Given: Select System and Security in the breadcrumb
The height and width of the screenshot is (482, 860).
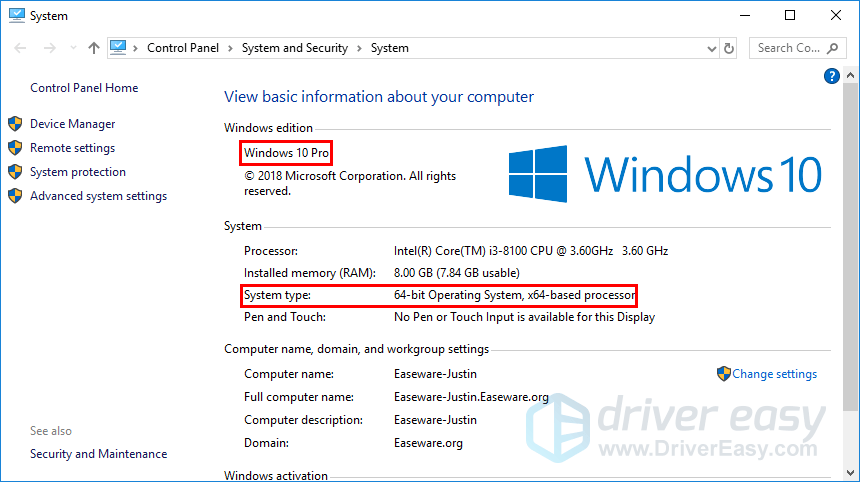Looking at the screenshot, I should [295, 48].
